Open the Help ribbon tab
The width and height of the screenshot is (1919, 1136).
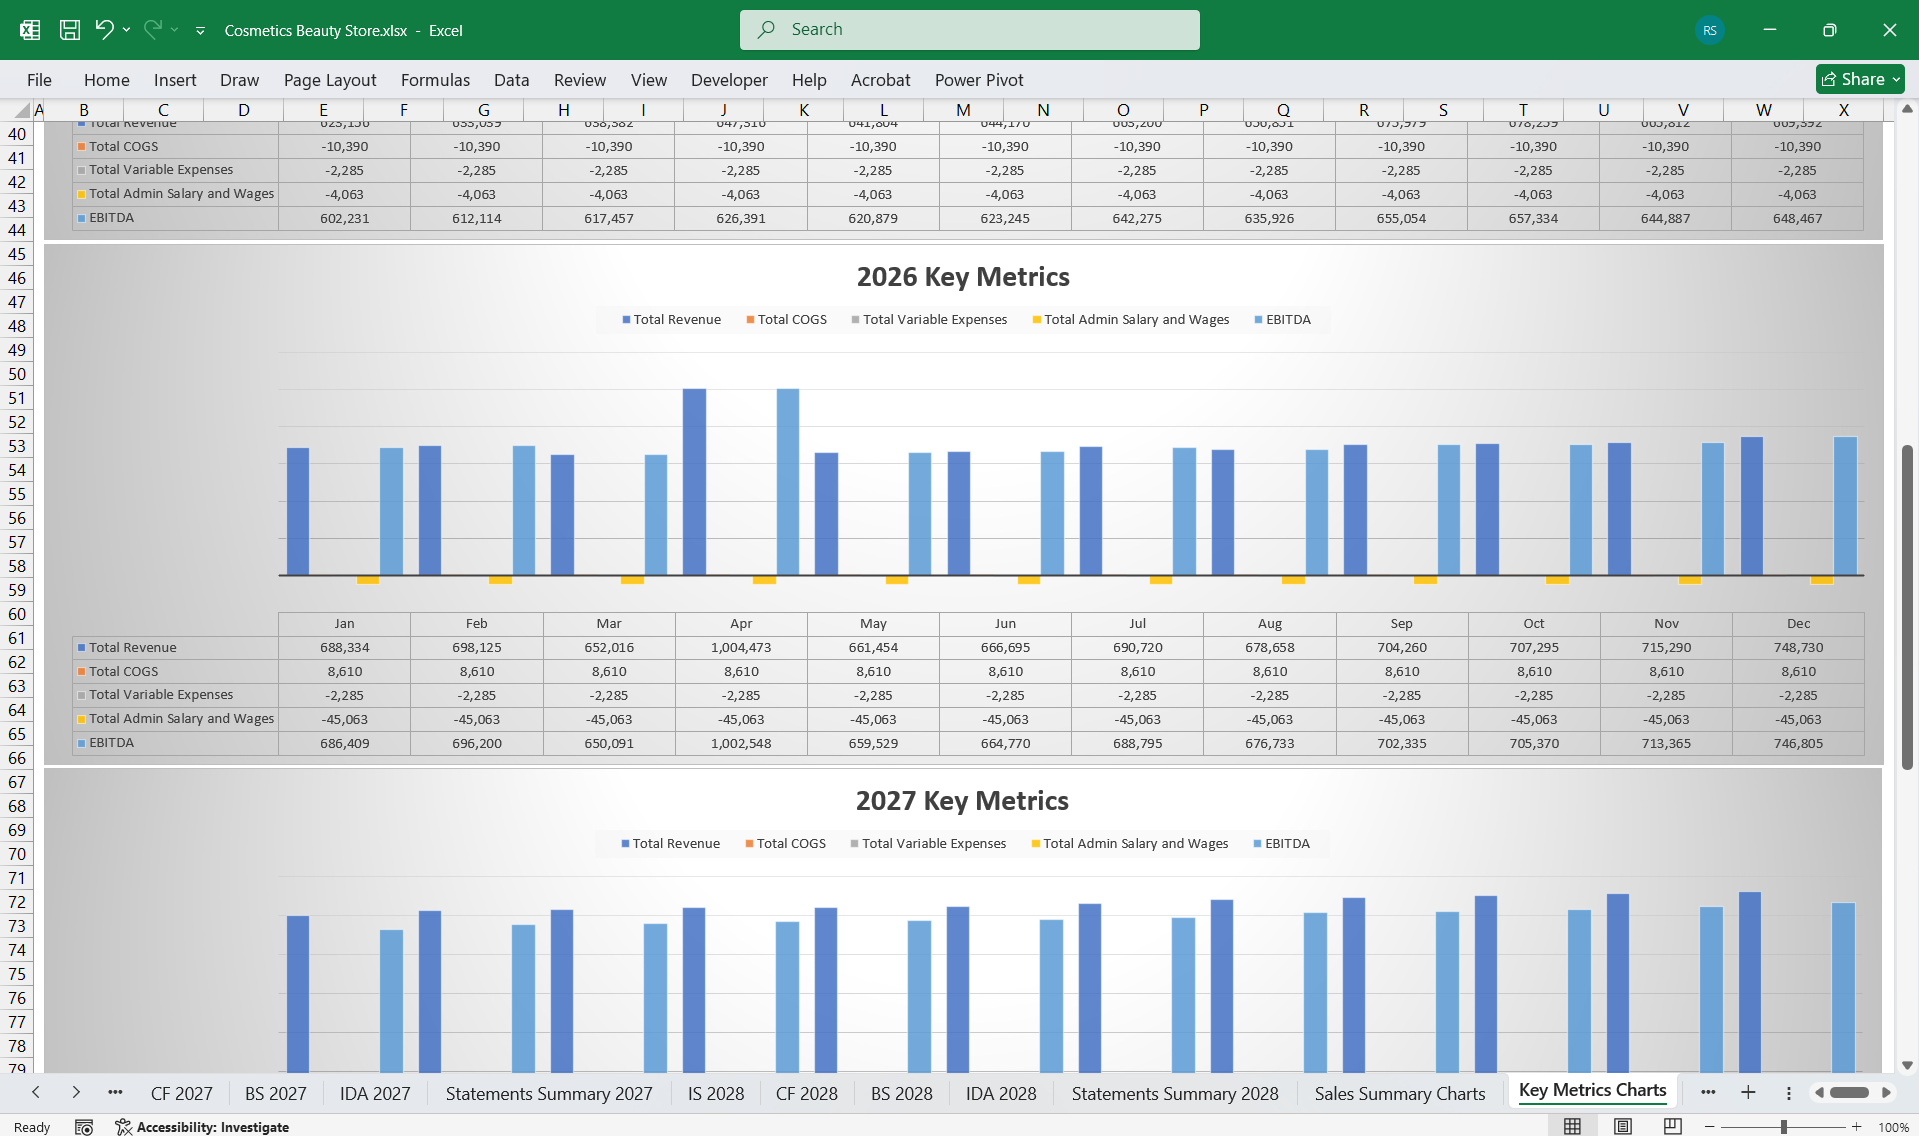point(809,80)
